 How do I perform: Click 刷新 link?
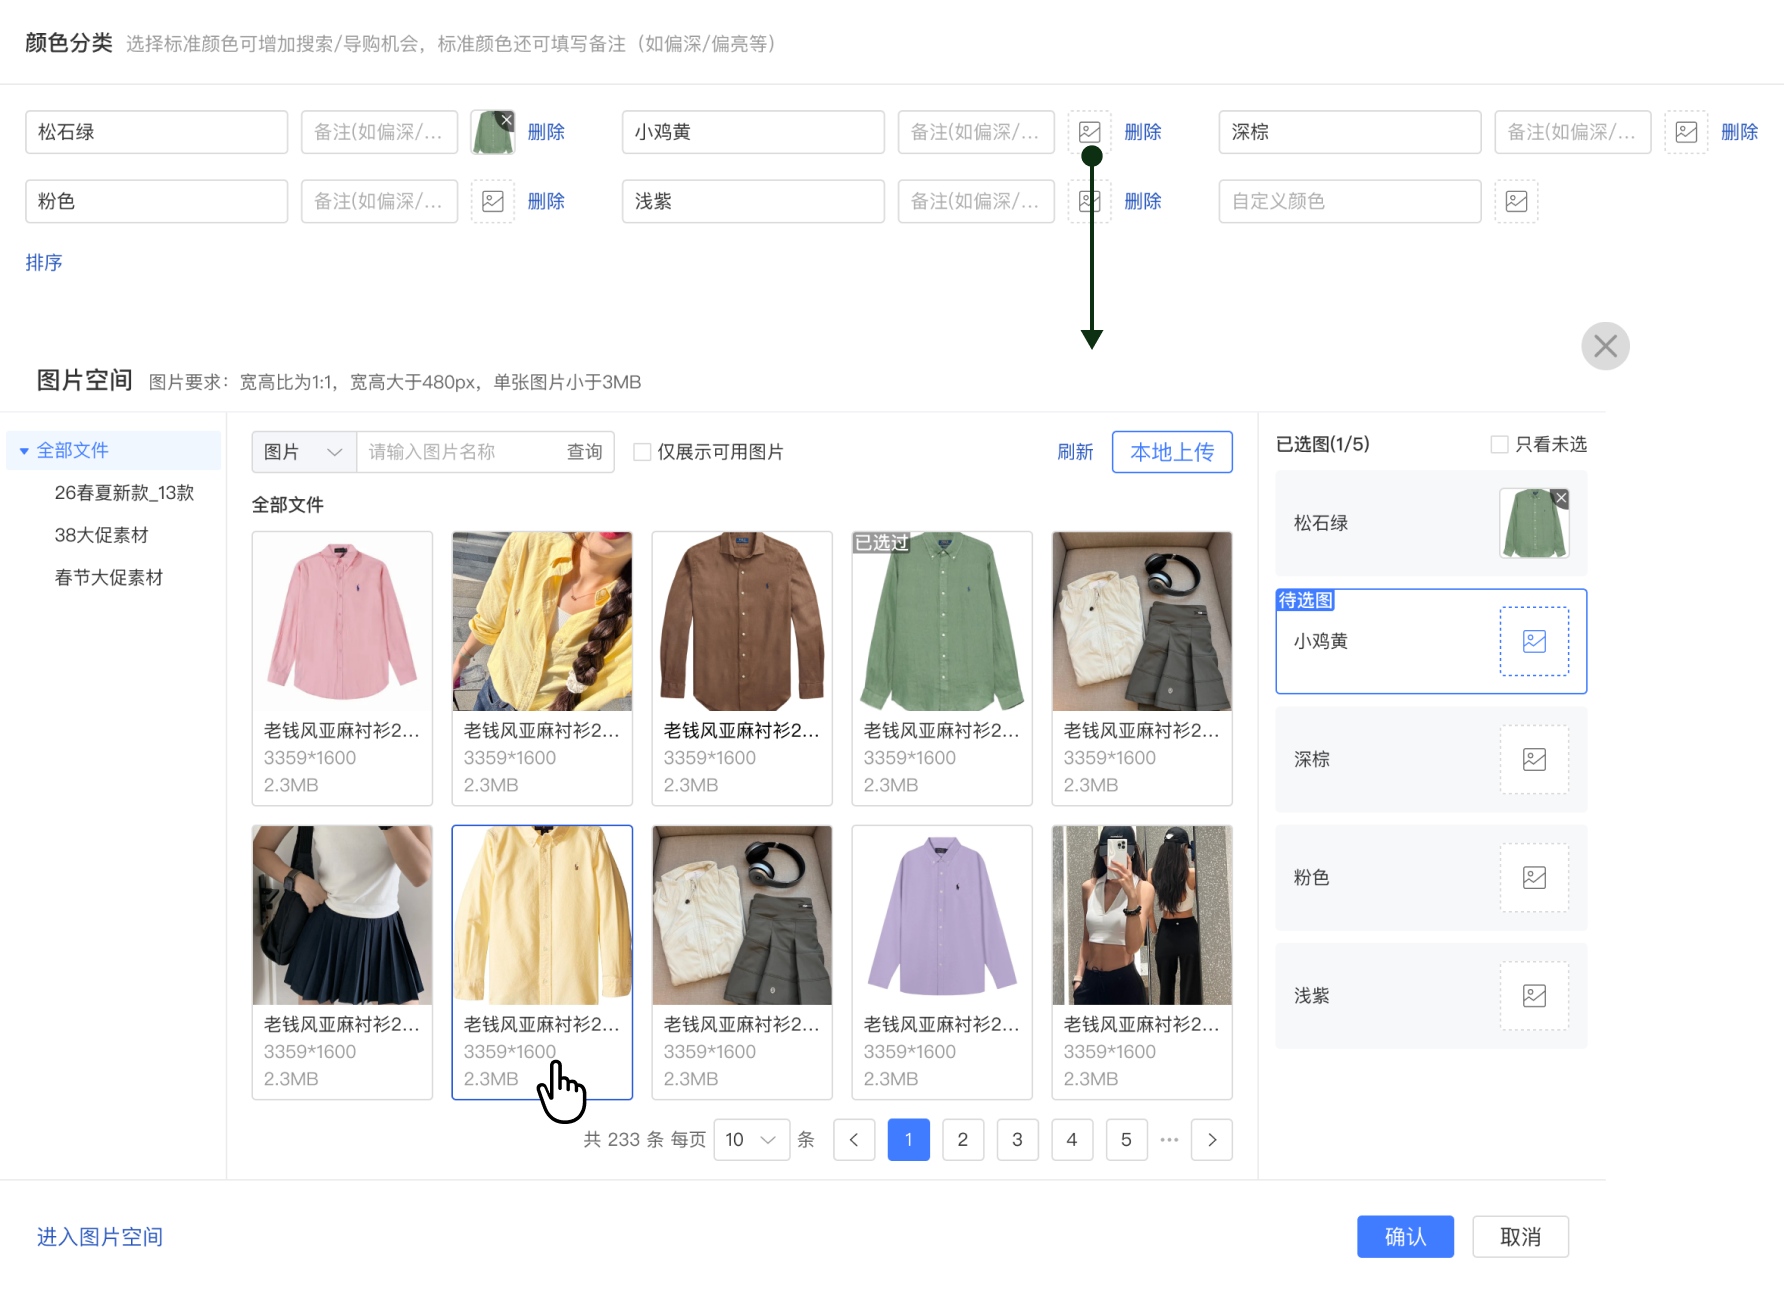click(x=1075, y=452)
